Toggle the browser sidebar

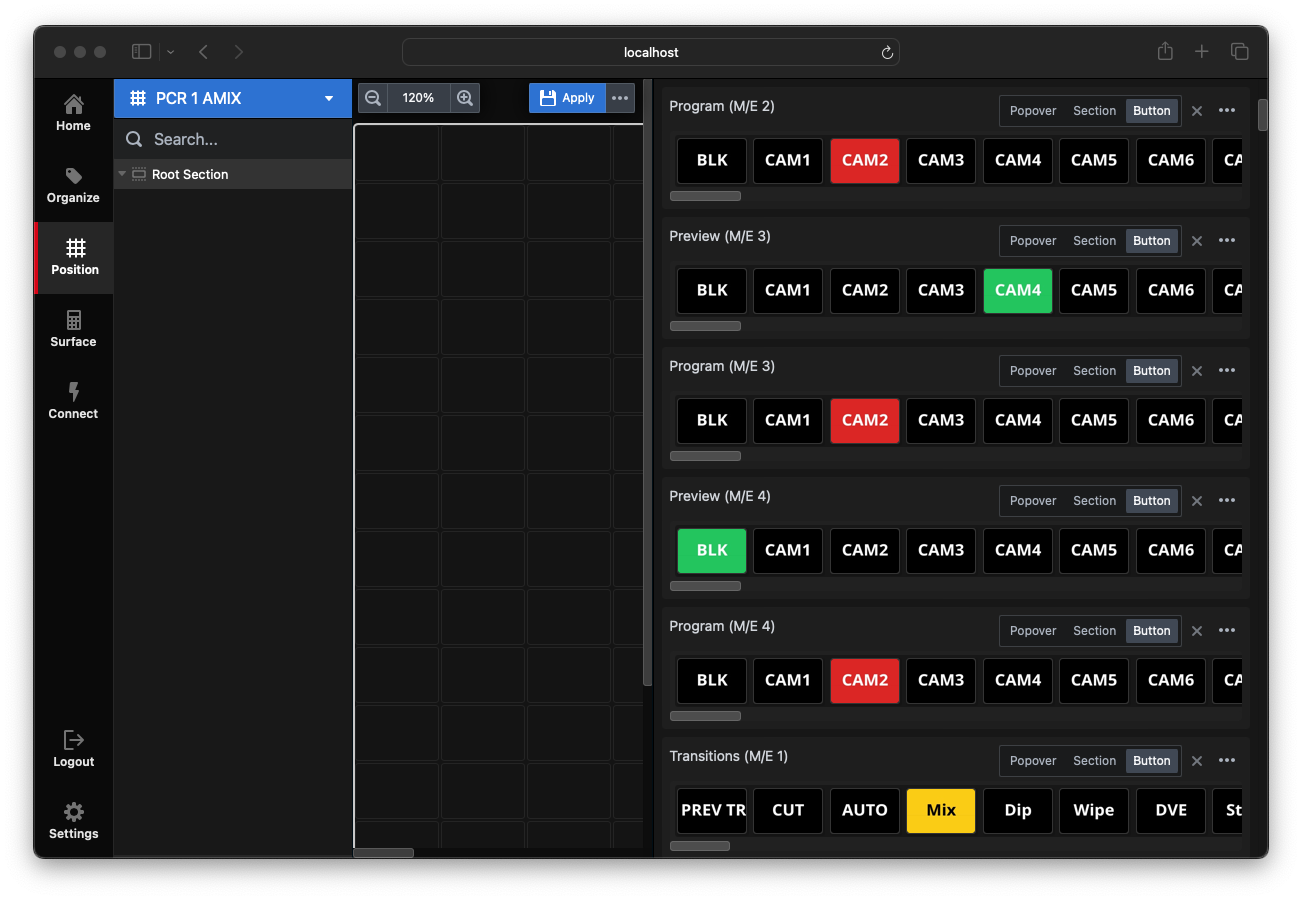coord(142,51)
